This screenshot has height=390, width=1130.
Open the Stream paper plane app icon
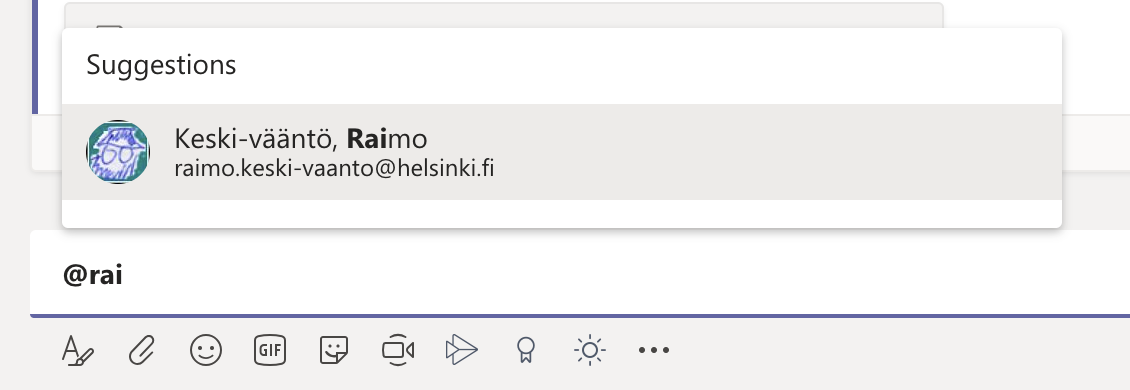click(461, 350)
